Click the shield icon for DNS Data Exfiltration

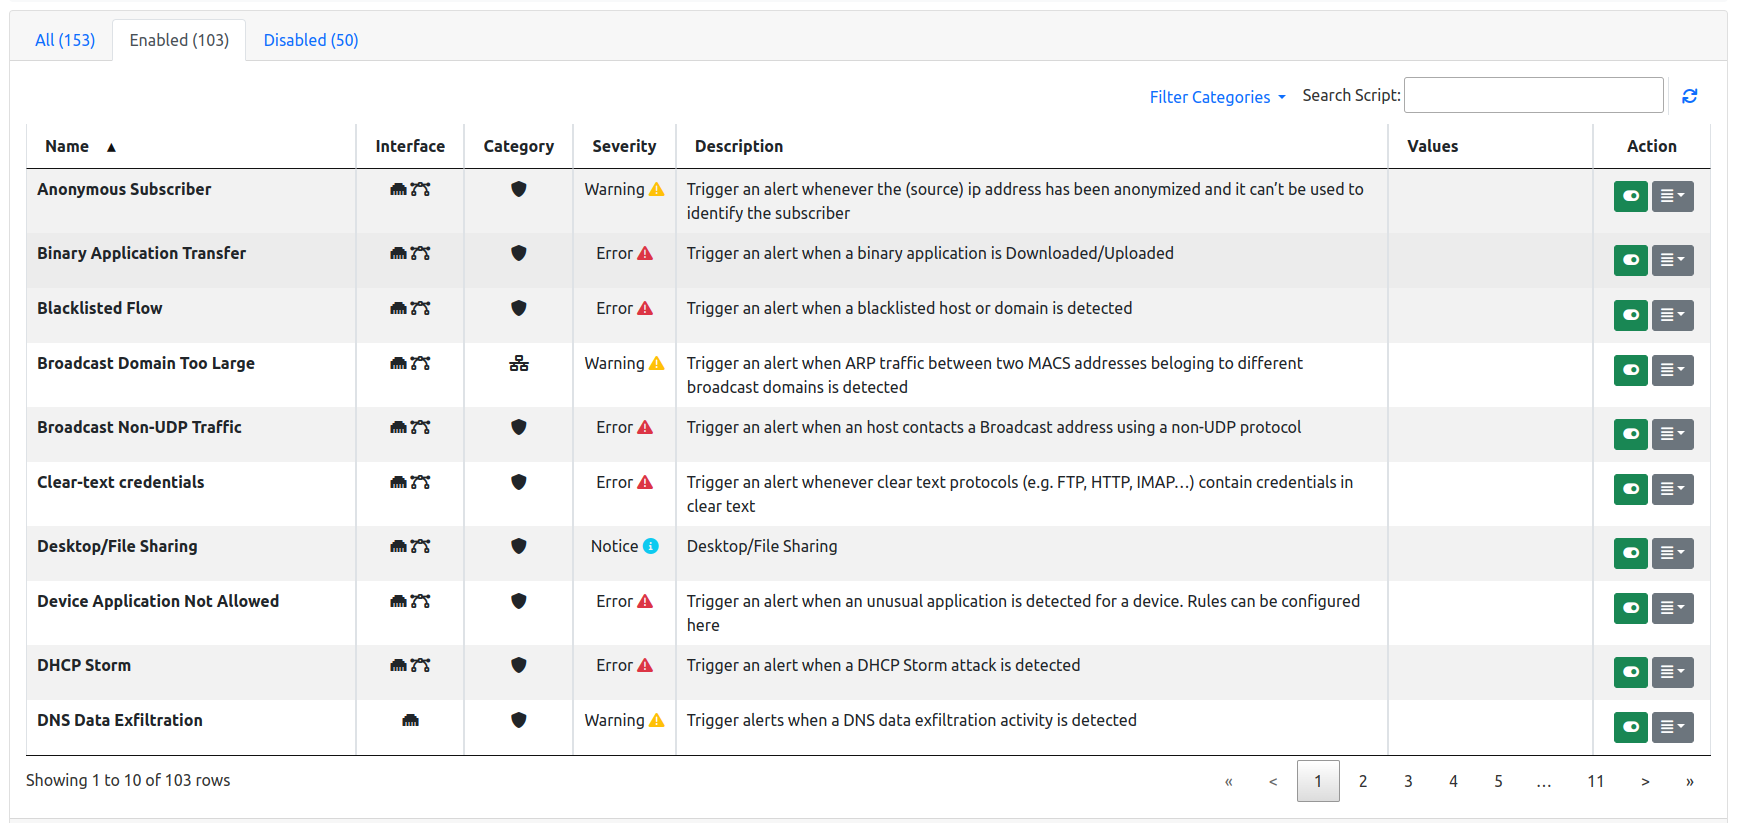518,720
